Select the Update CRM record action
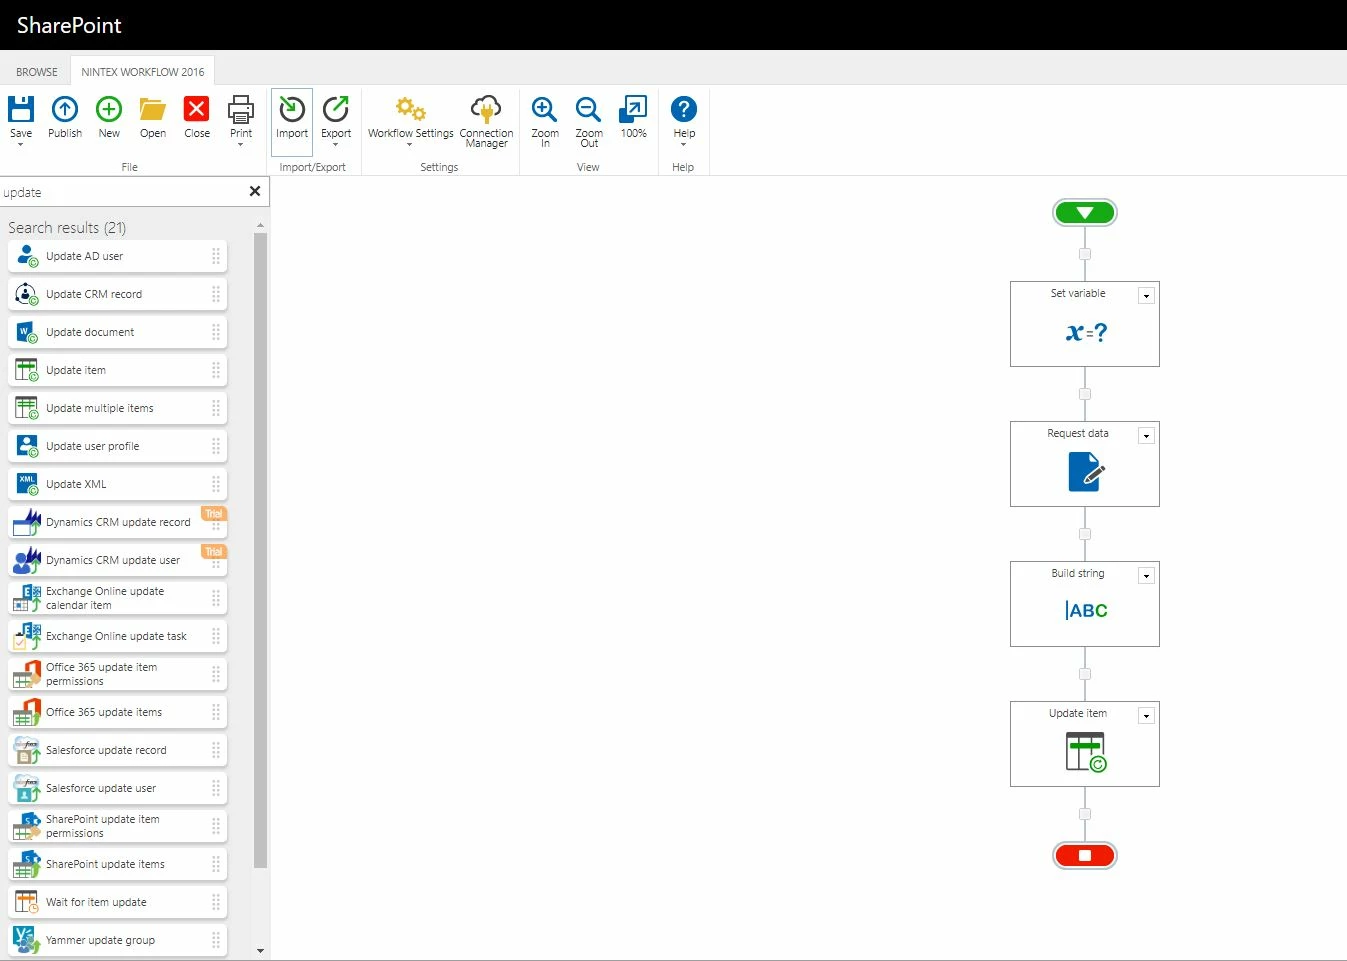This screenshot has width=1347, height=961. pyautogui.click(x=117, y=294)
